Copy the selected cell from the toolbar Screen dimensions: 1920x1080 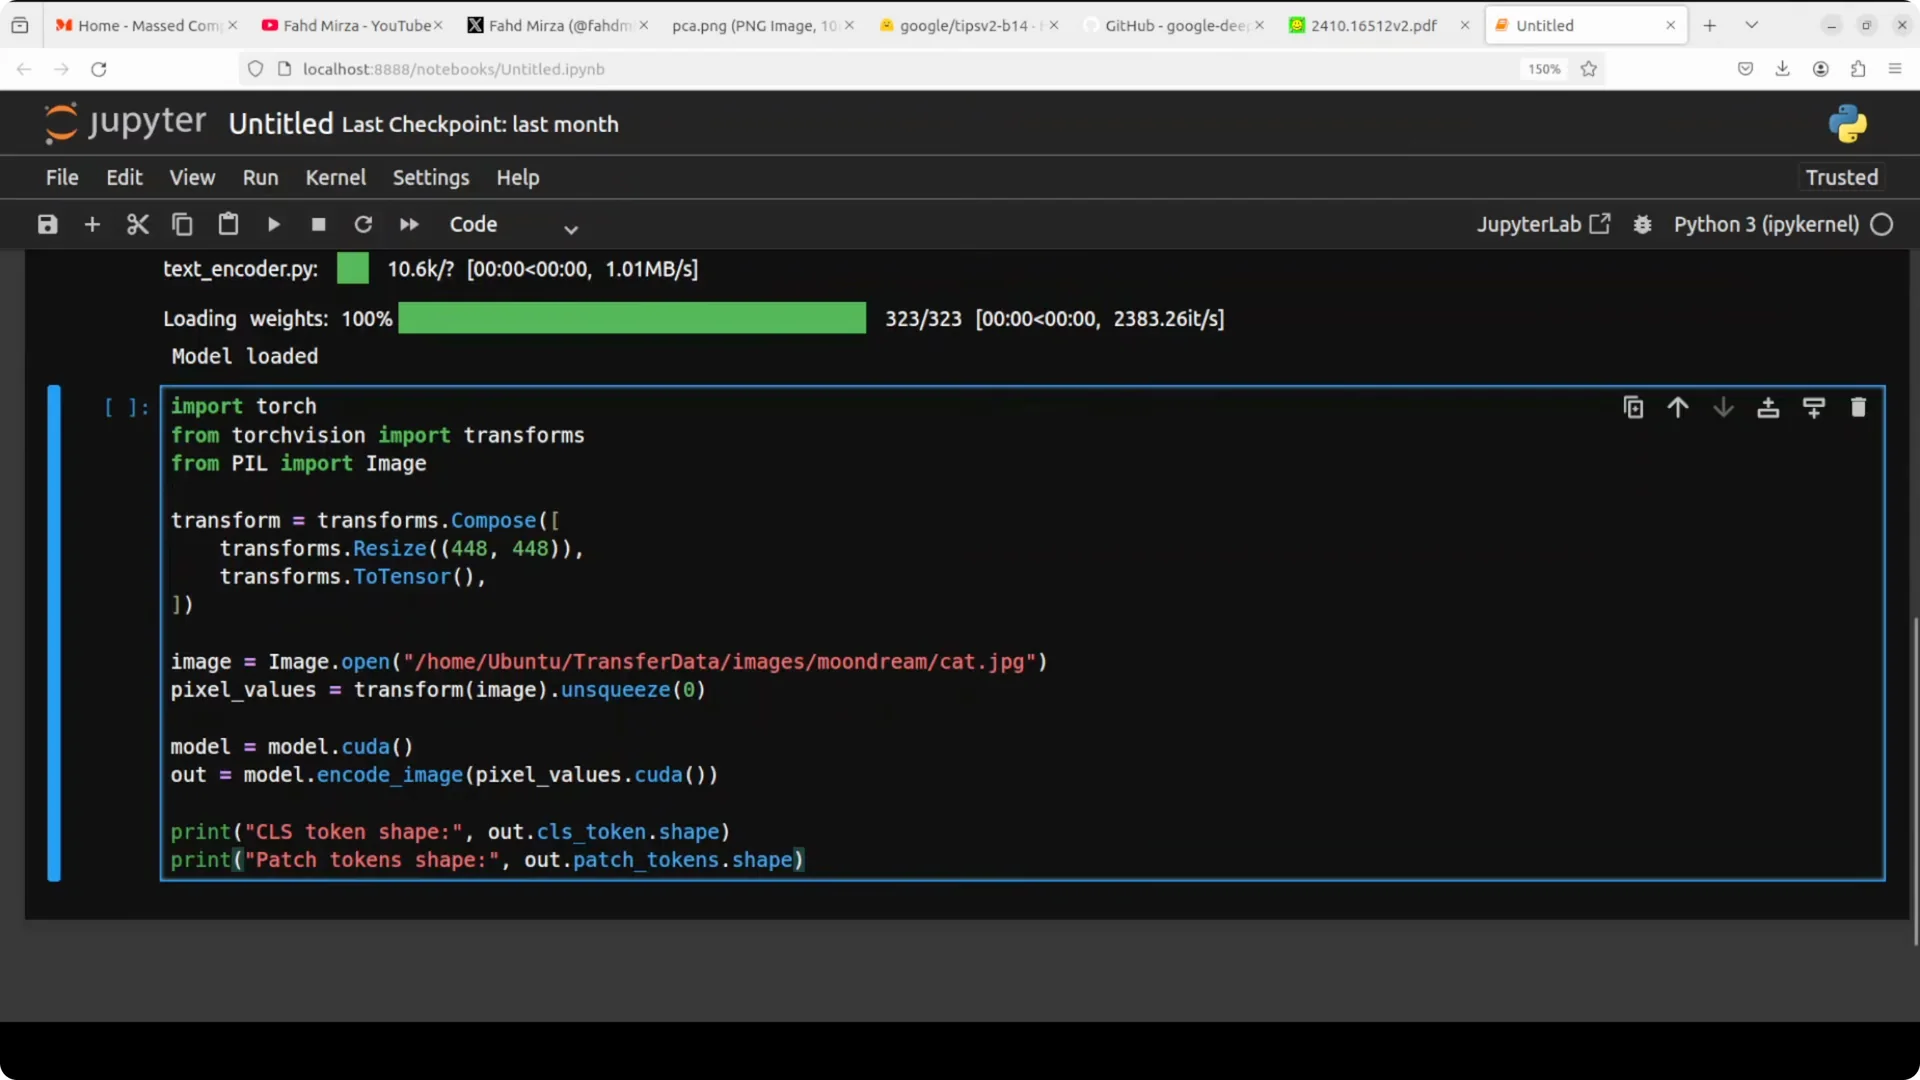pyautogui.click(x=182, y=224)
